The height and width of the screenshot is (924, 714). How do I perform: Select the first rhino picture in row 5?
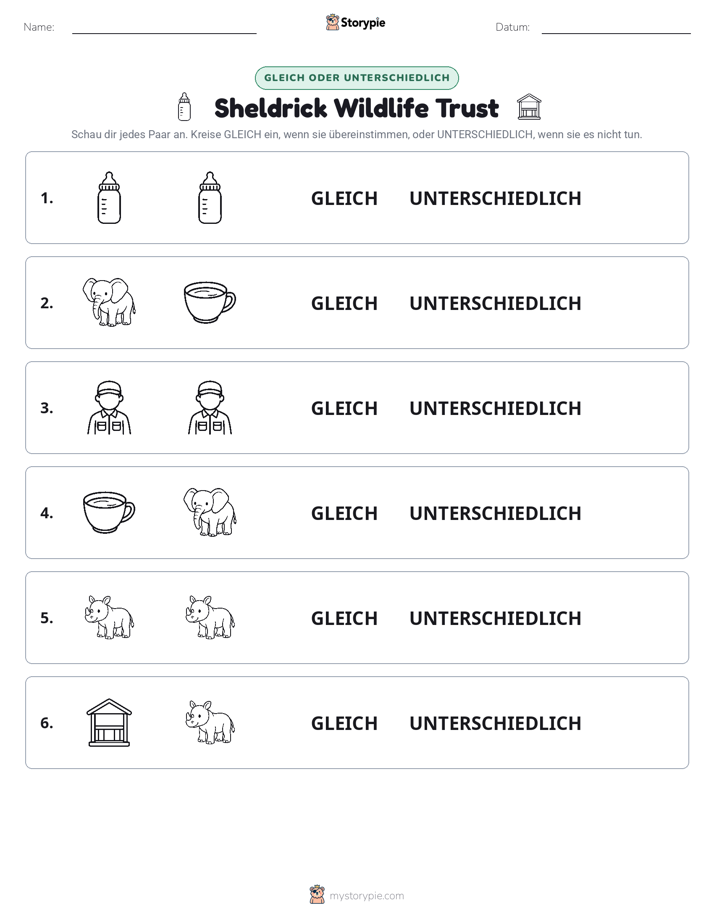[109, 617]
